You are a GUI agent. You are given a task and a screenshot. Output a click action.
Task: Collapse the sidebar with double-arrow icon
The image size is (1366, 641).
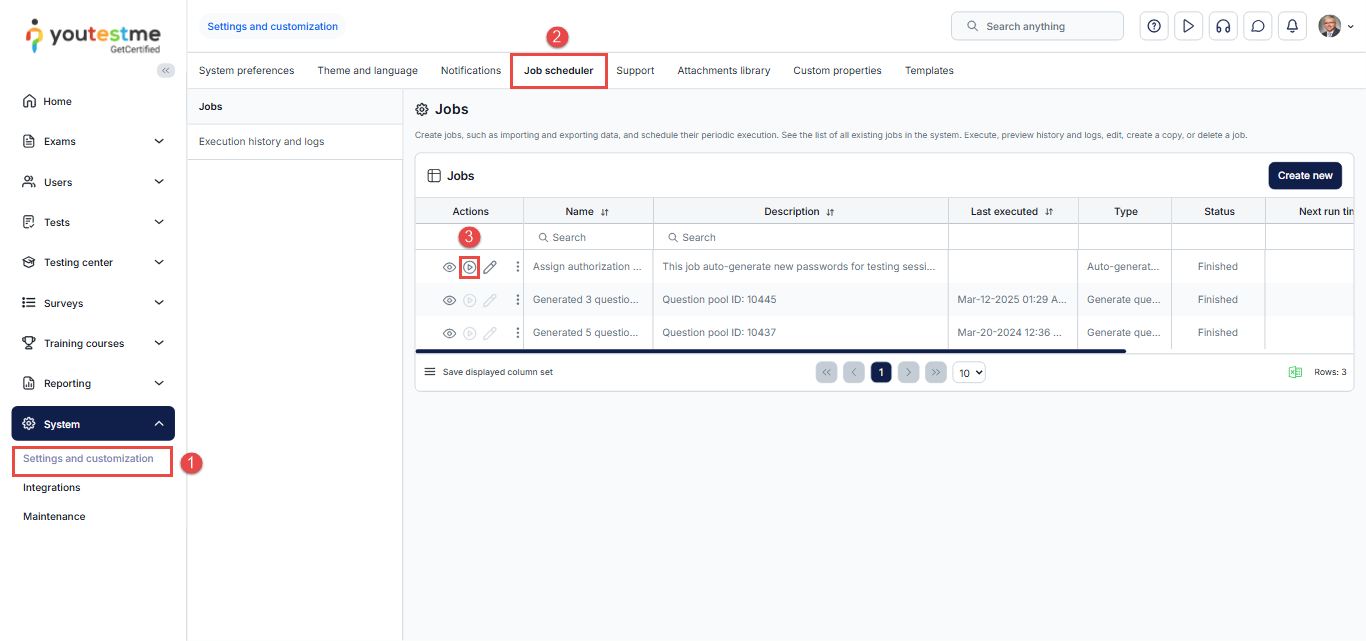pyautogui.click(x=166, y=70)
